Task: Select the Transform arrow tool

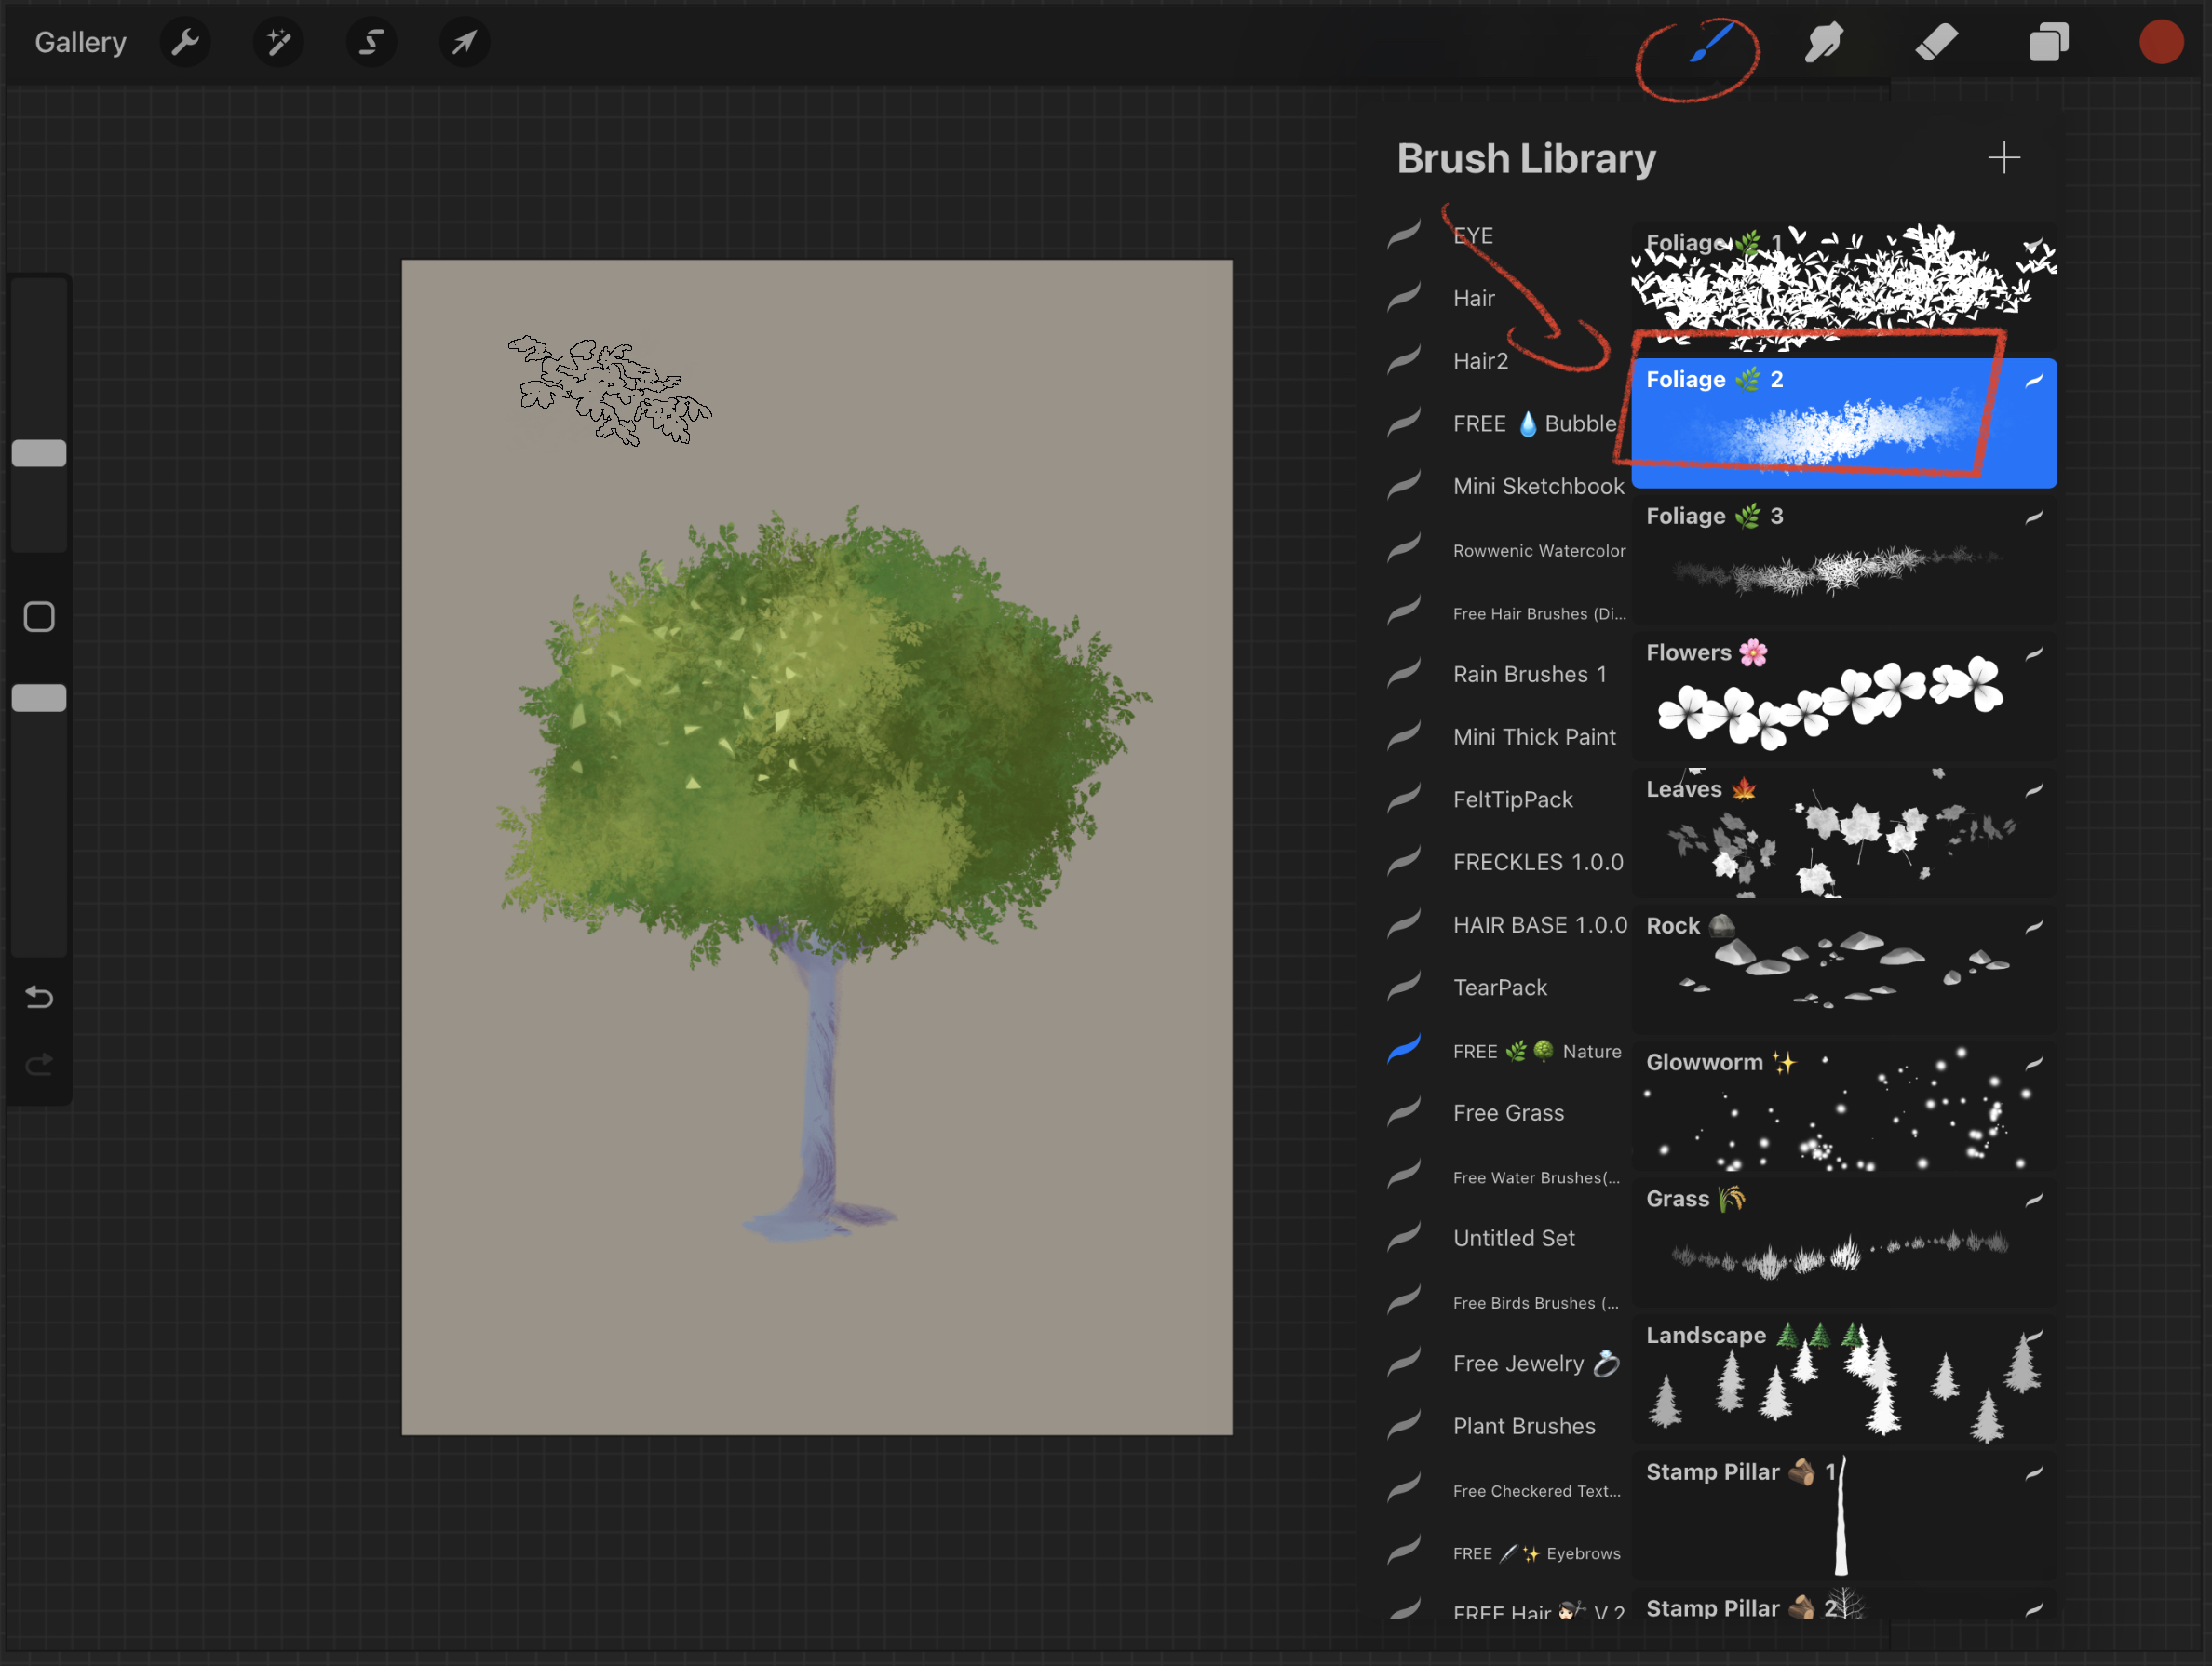Action: coord(464,43)
